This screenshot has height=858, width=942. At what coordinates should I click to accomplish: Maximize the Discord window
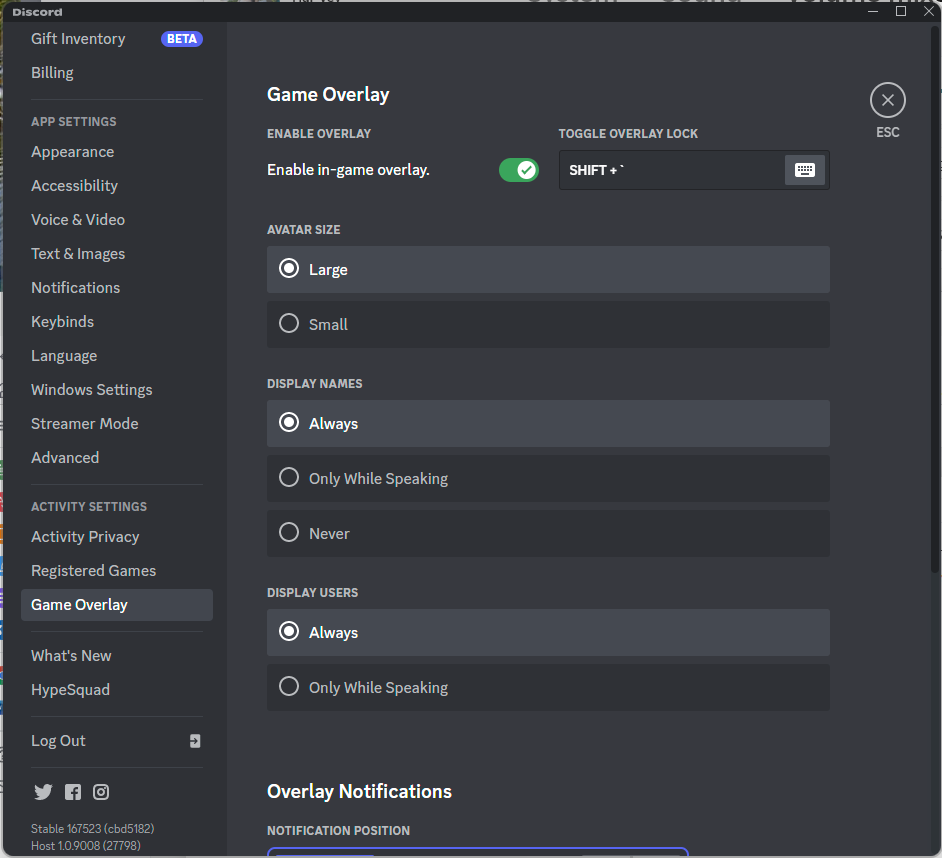pos(901,11)
